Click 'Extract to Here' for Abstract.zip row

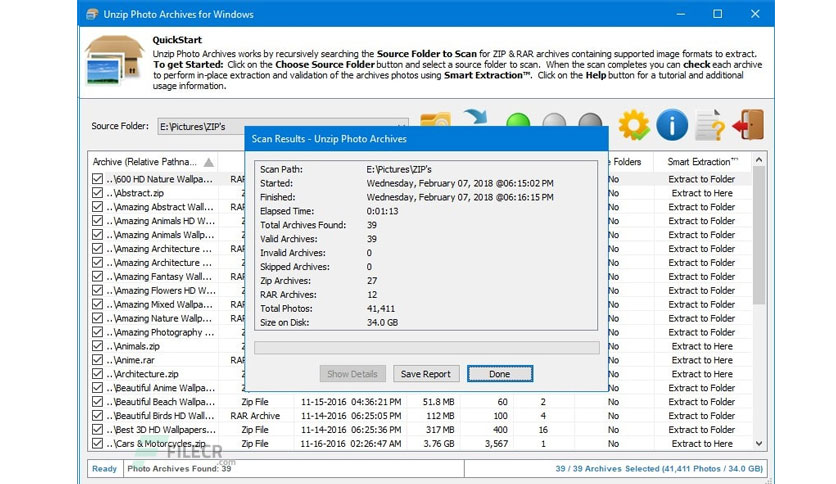pos(702,192)
